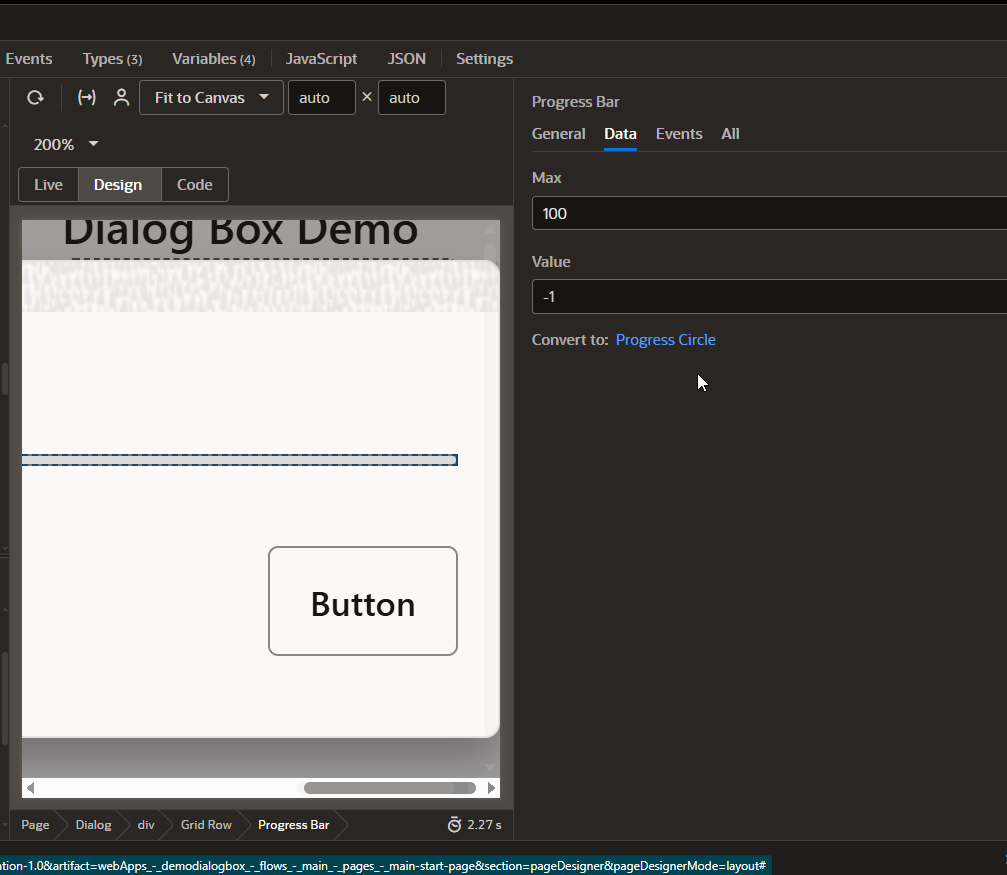Open the Events tab
The width and height of the screenshot is (1007, 875).
[29, 59]
